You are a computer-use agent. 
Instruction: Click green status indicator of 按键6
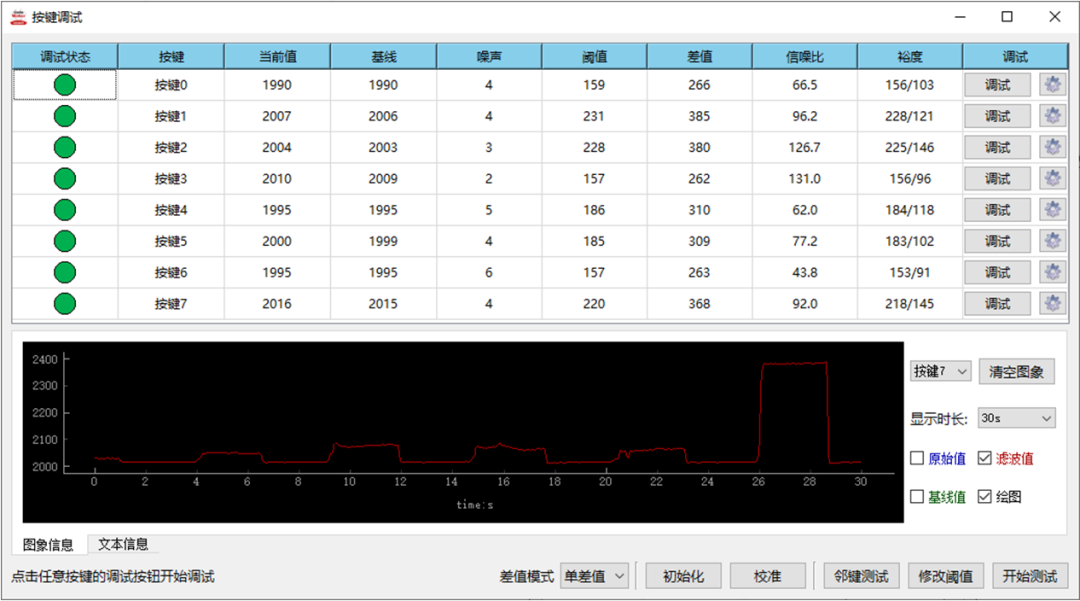65,272
